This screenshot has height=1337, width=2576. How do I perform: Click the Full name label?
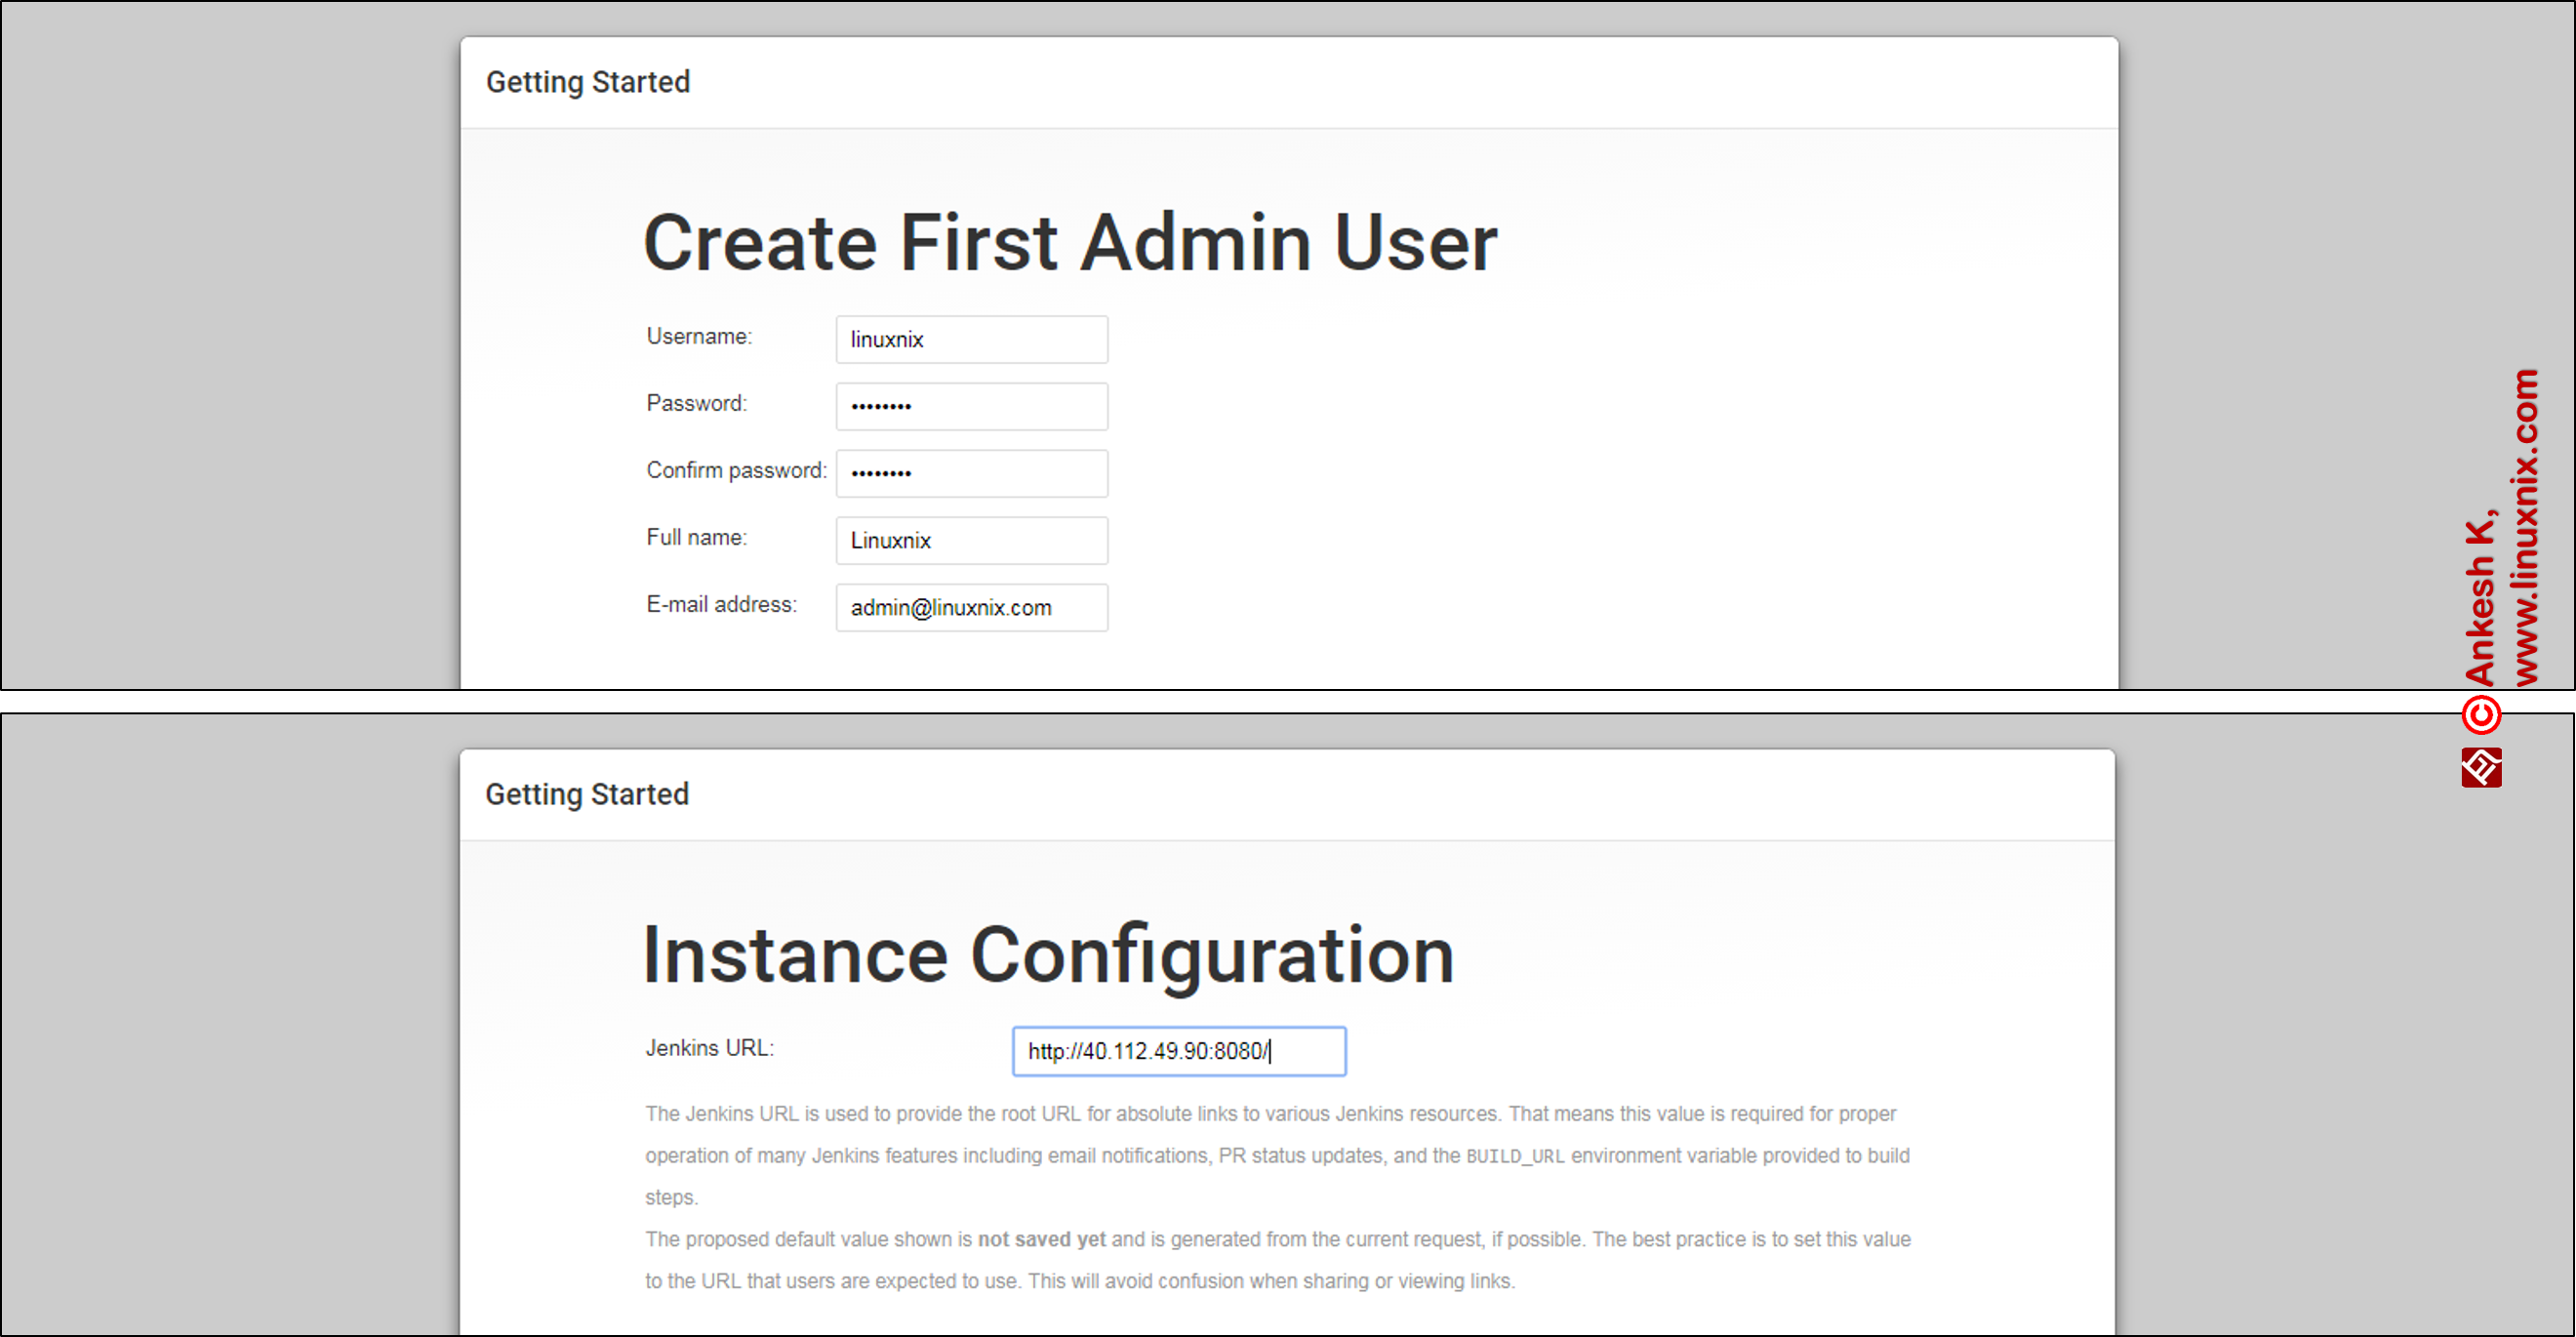click(696, 537)
